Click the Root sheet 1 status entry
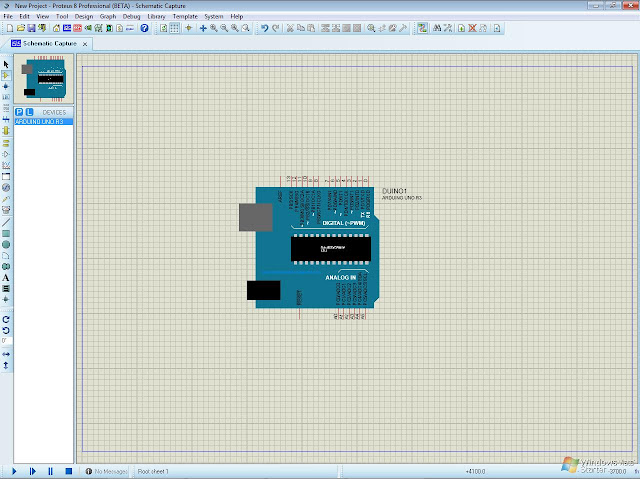Image resolution: width=640 pixels, height=479 pixels. coord(153,471)
